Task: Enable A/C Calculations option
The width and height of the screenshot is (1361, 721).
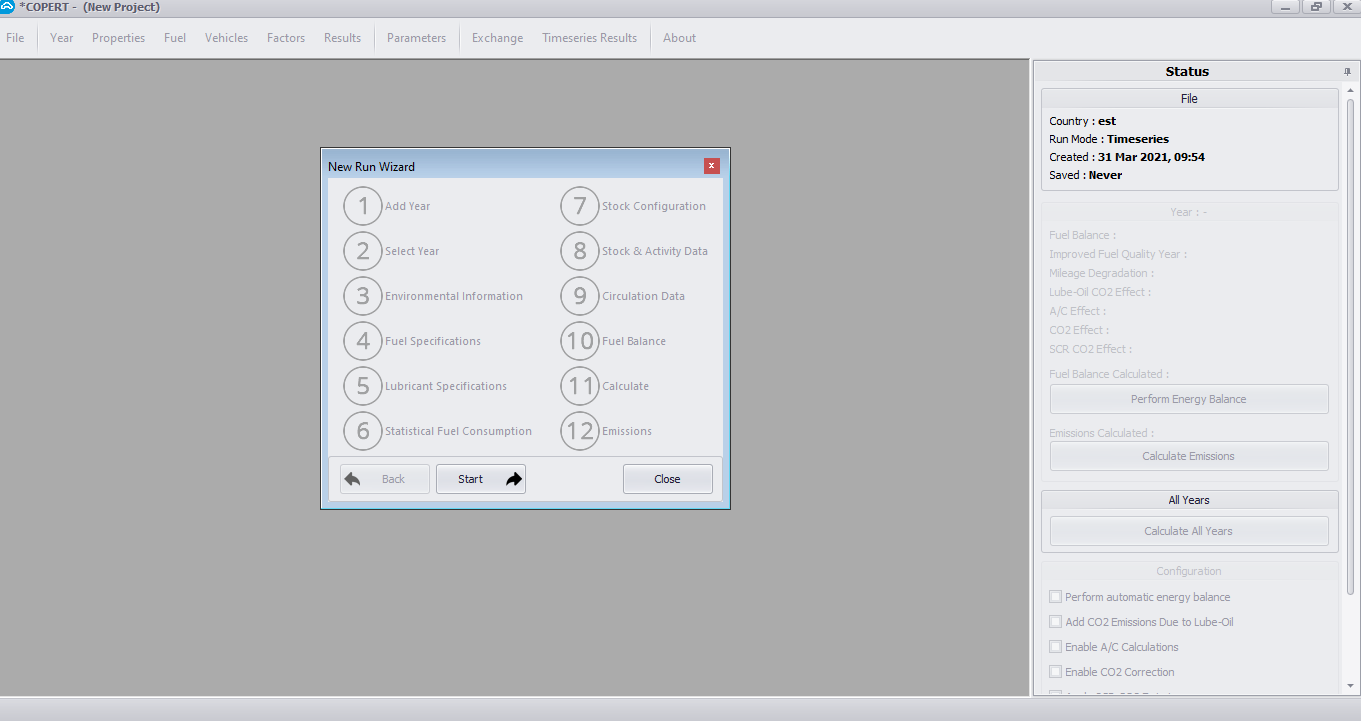Action: click(x=1055, y=646)
